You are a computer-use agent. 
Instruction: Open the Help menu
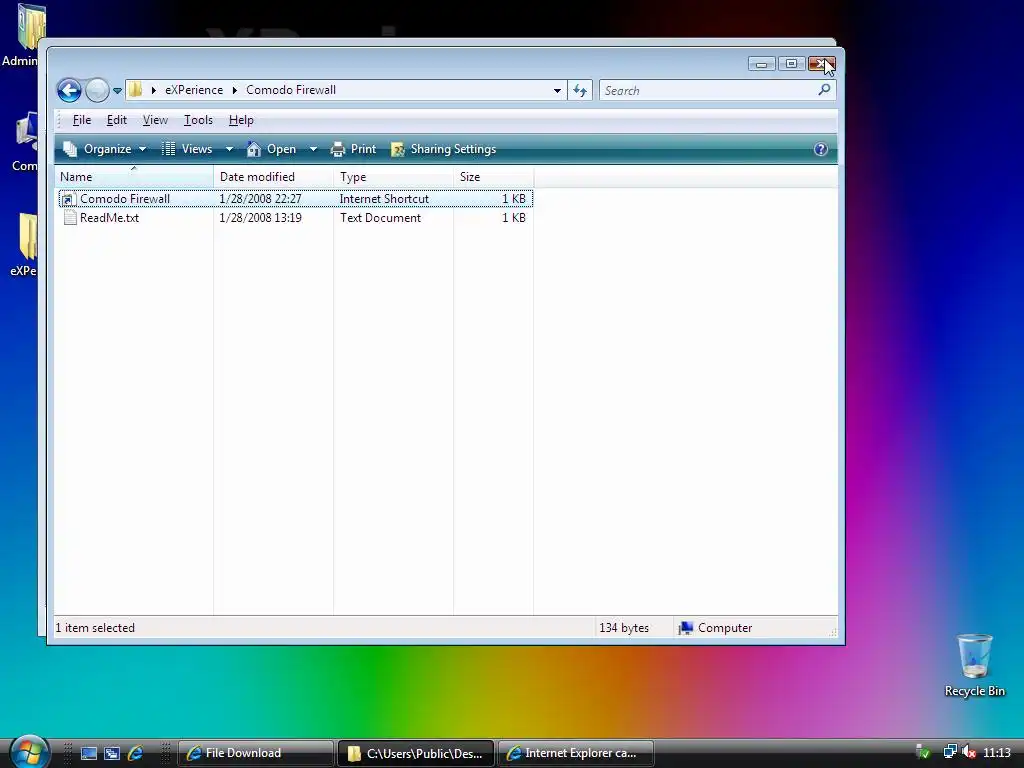tap(241, 120)
